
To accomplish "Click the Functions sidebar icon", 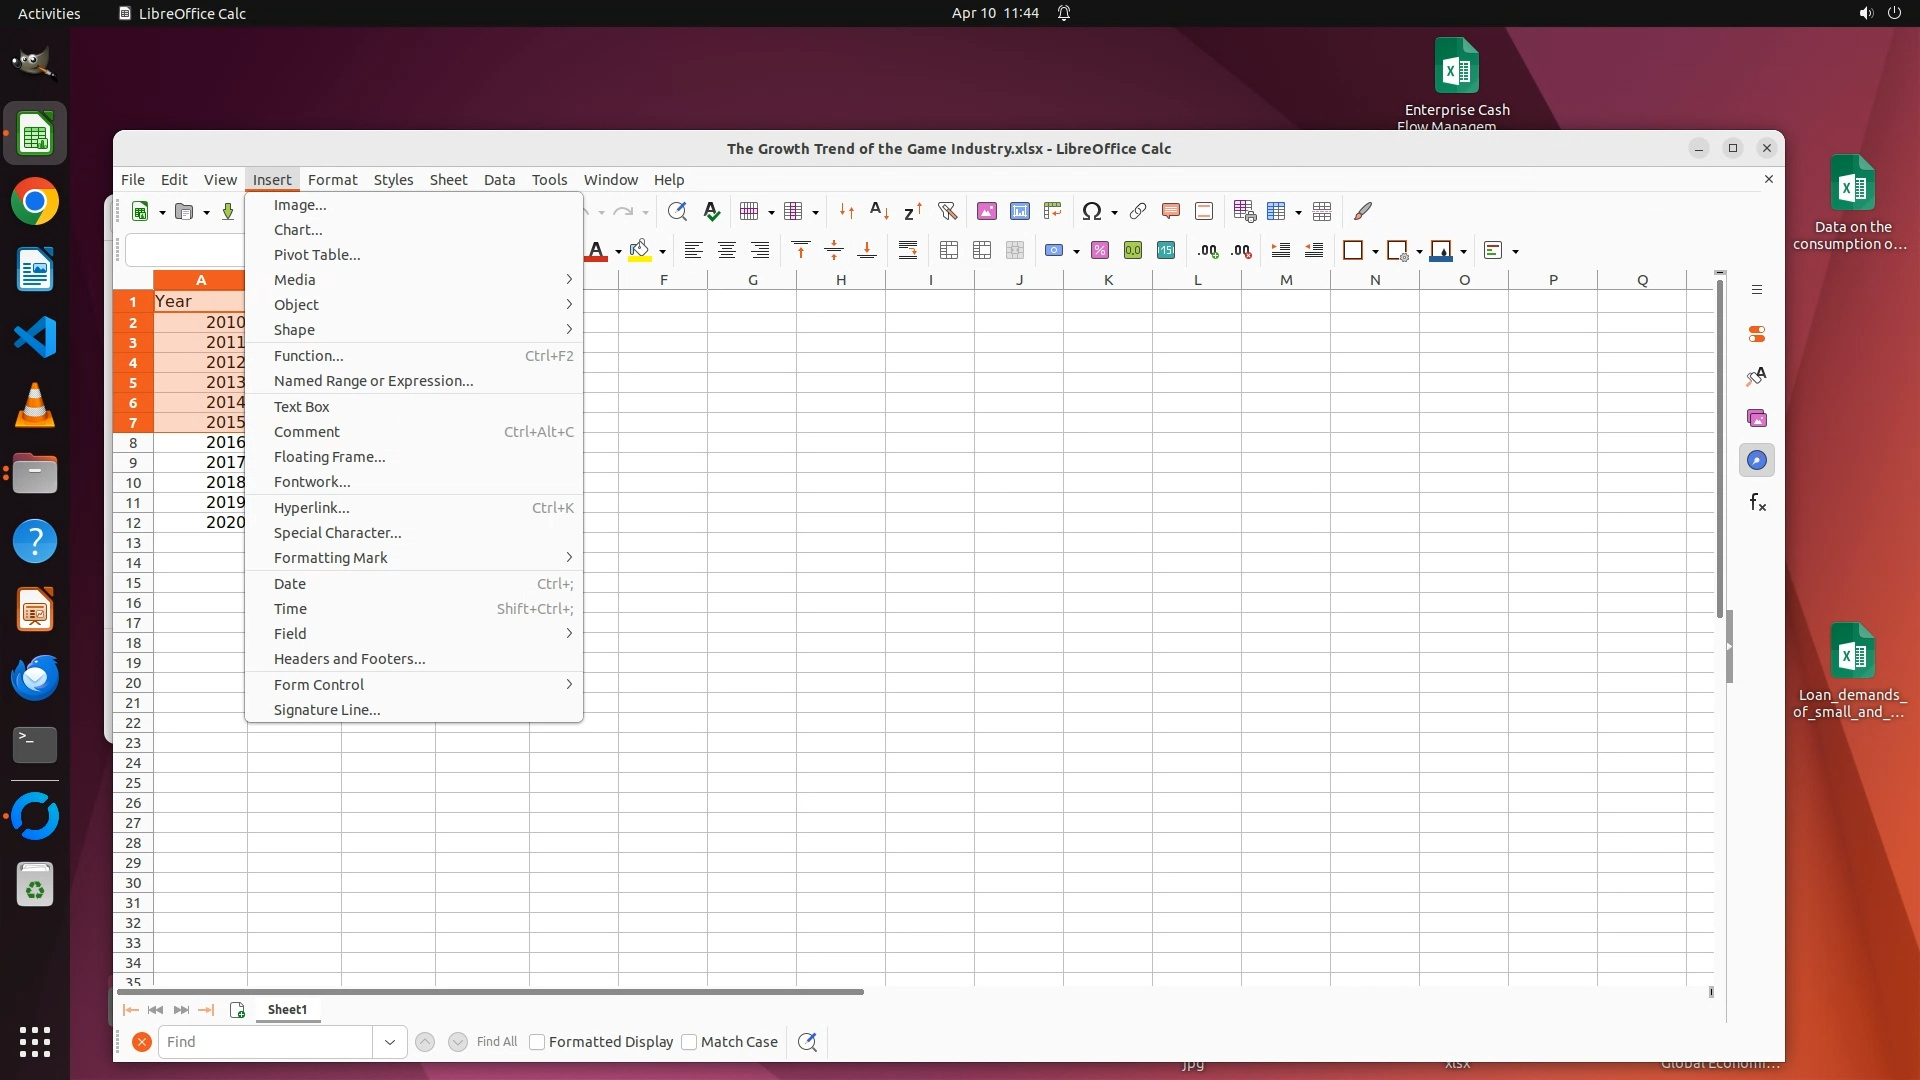I will pos(1756,503).
